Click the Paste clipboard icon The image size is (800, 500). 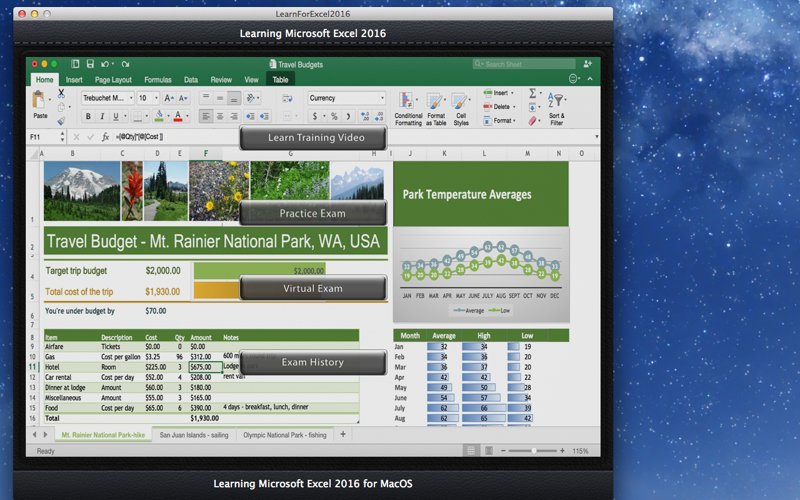[x=39, y=99]
